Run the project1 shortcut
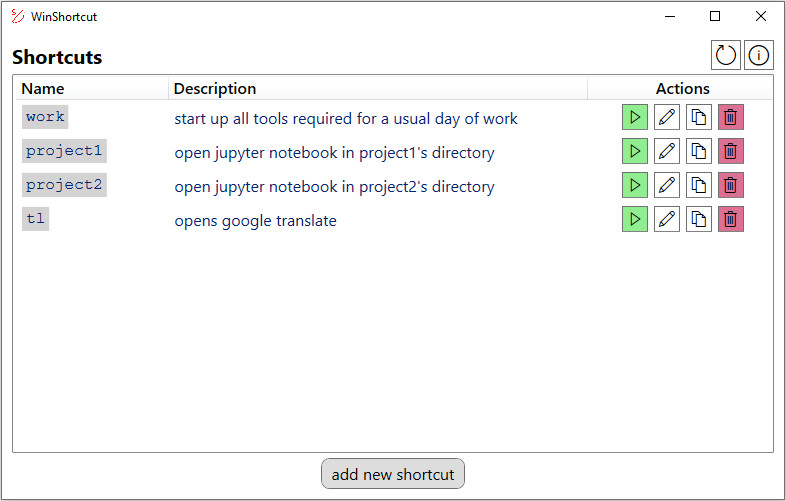Viewport: 786px width, 501px height. pos(635,152)
